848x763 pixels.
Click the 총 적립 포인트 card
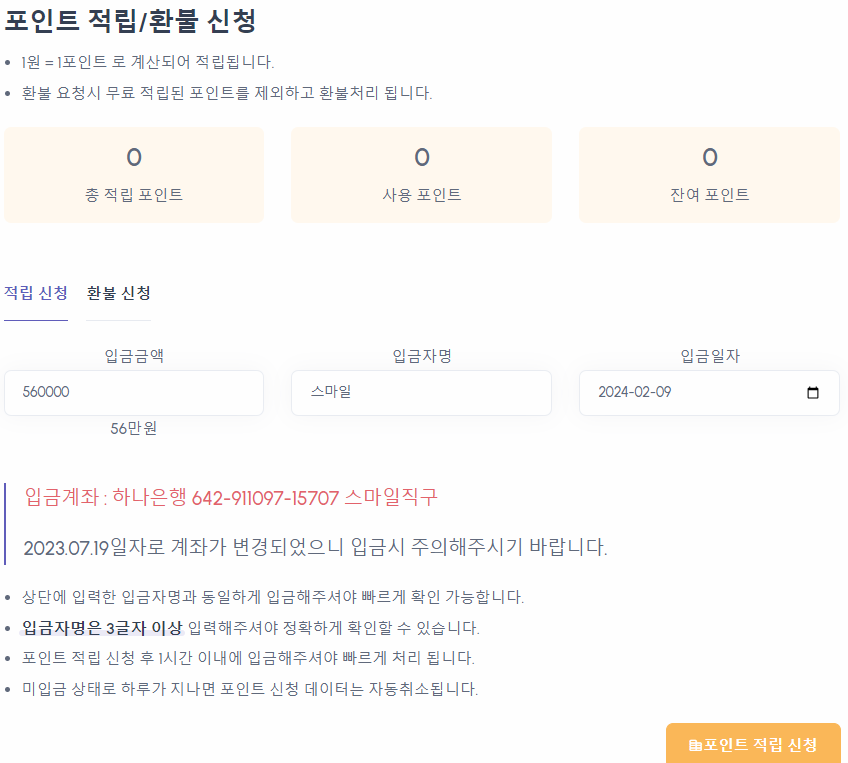pyautogui.click(x=134, y=175)
